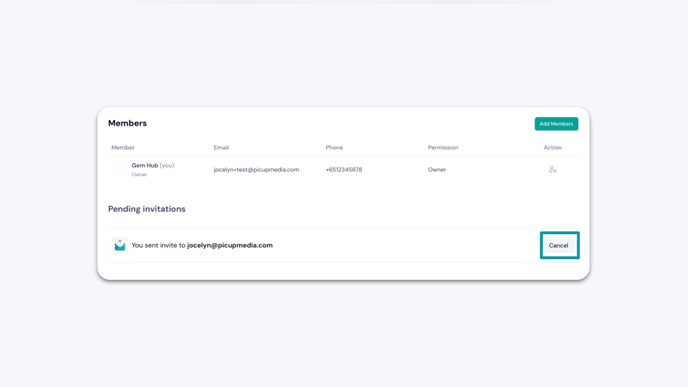Click the edit member icon in Action column
This screenshot has height=387, width=688.
click(x=552, y=169)
